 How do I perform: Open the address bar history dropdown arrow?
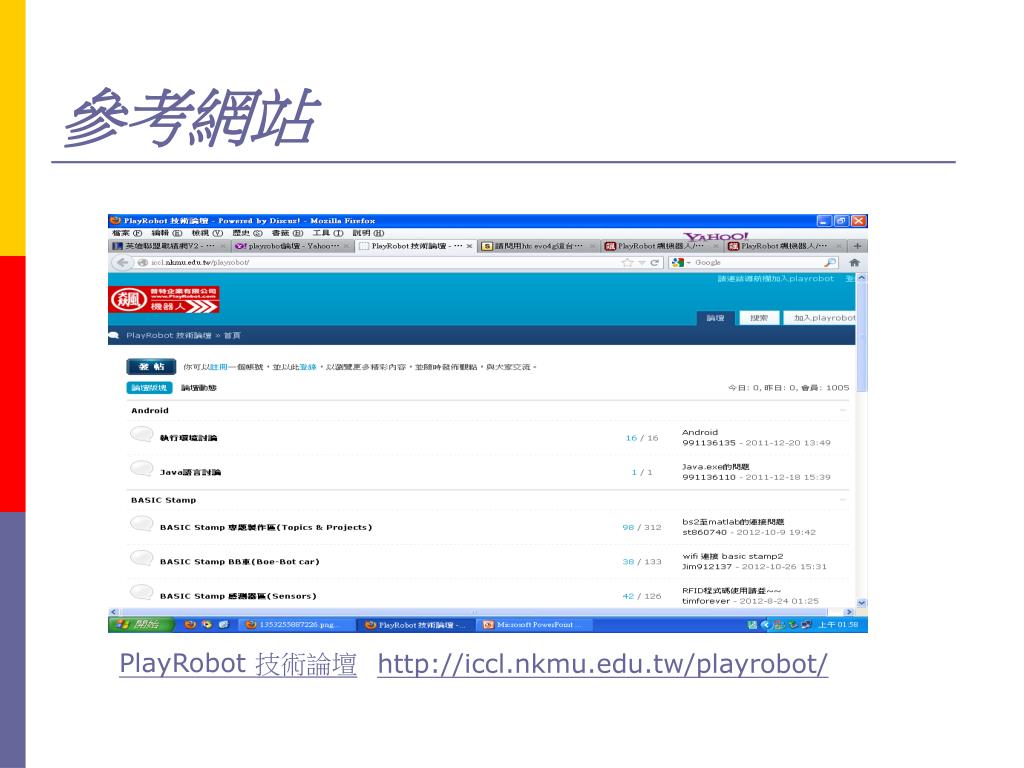pyautogui.click(x=642, y=263)
